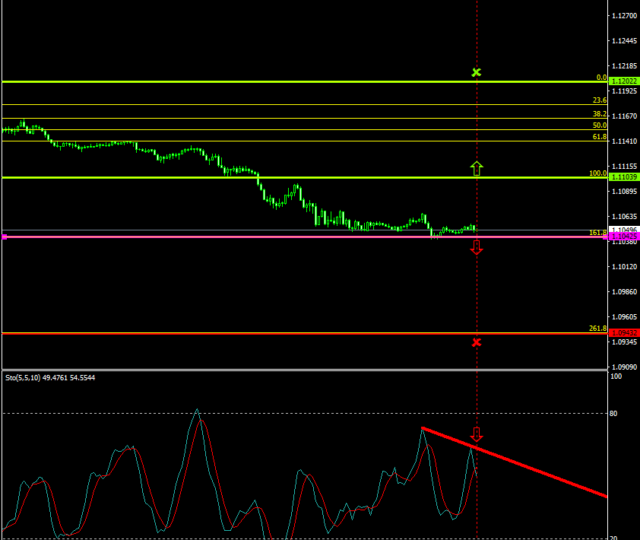Select the Fibonacci 261.8 level label

[597, 328]
